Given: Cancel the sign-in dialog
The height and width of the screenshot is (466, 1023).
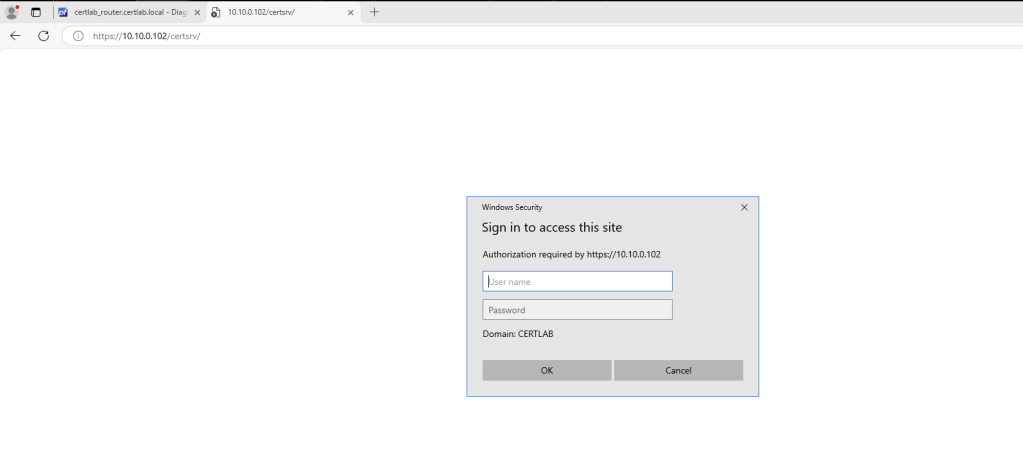Looking at the screenshot, I should click(678, 370).
